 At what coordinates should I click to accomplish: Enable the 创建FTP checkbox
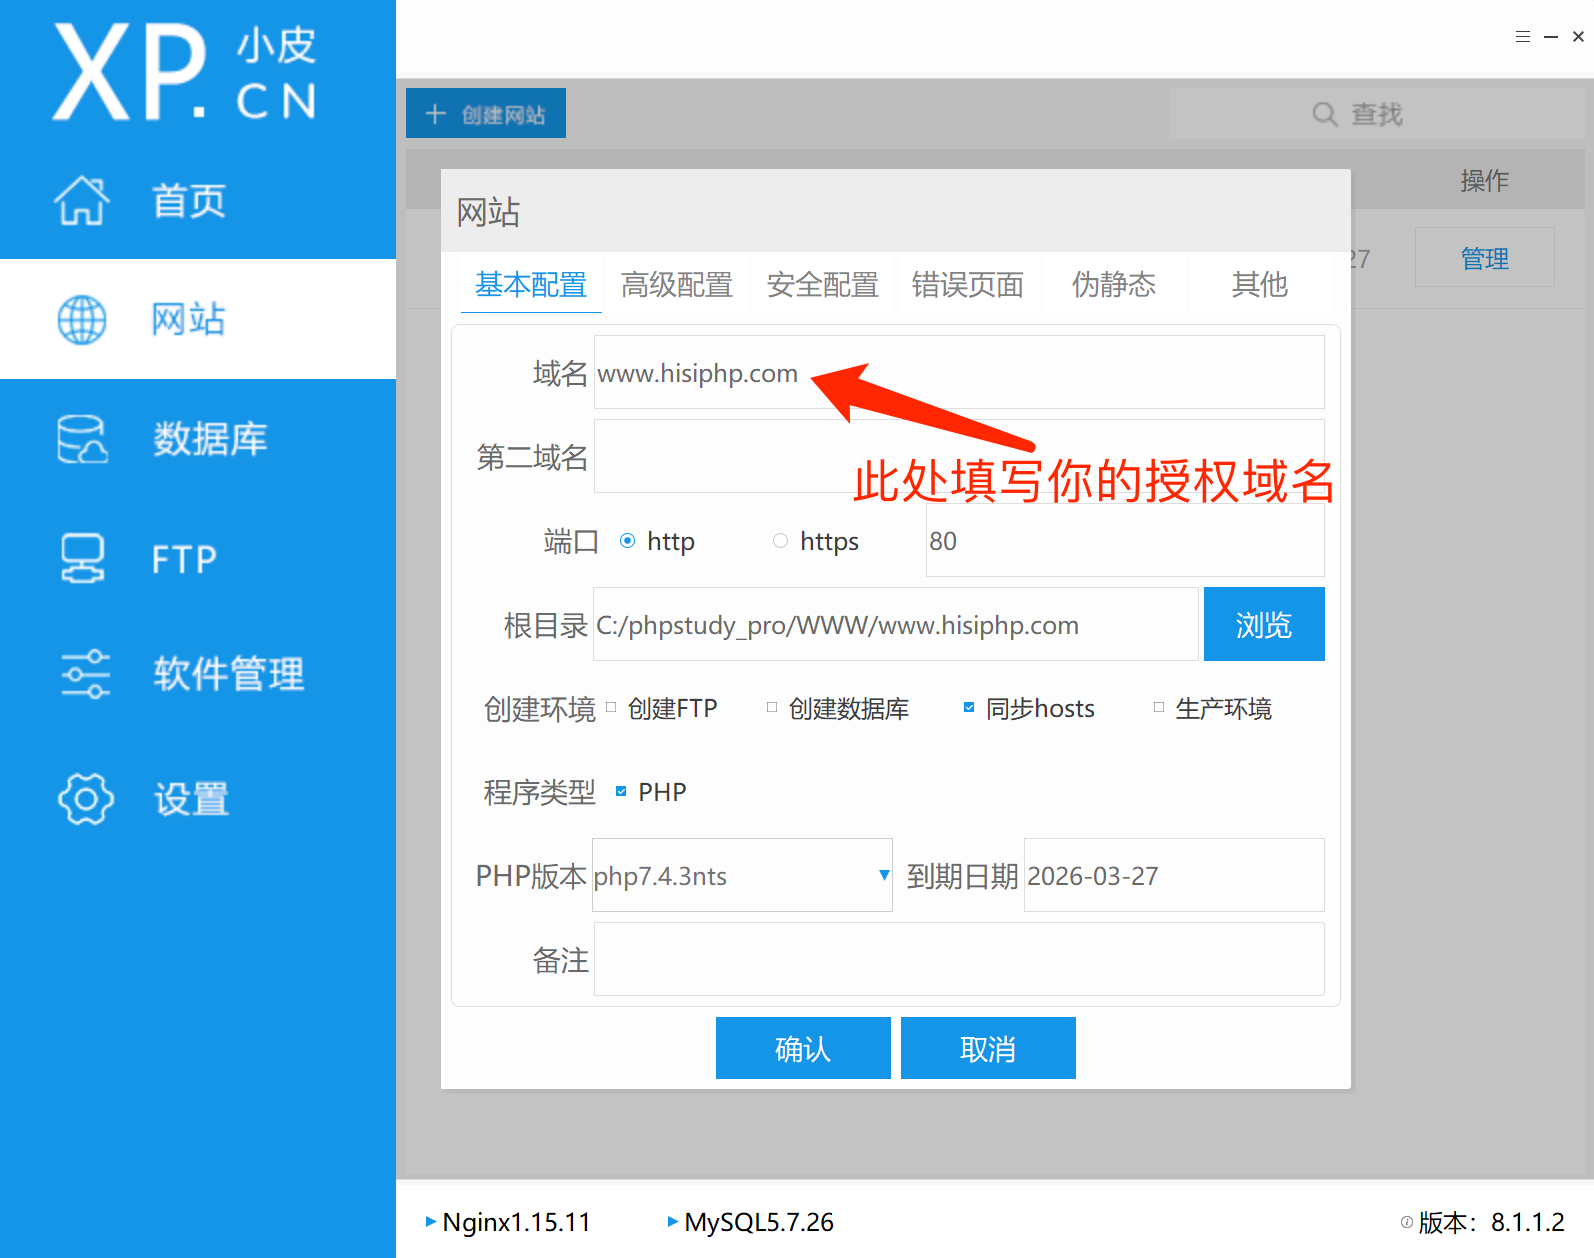(x=611, y=707)
